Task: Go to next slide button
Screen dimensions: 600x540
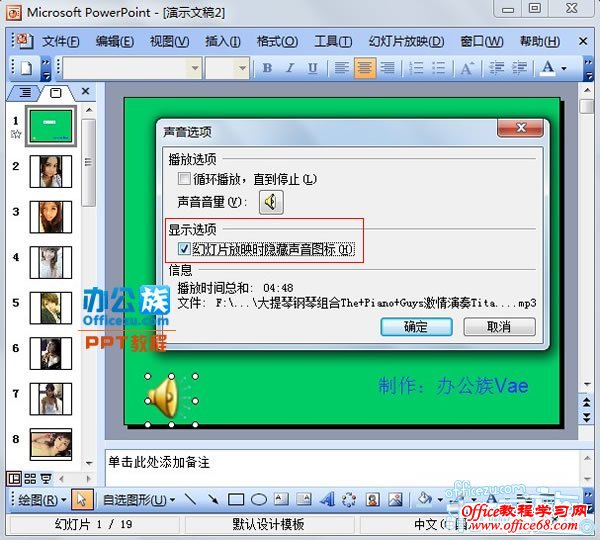Action: pyautogui.click(x=587, y=418)
